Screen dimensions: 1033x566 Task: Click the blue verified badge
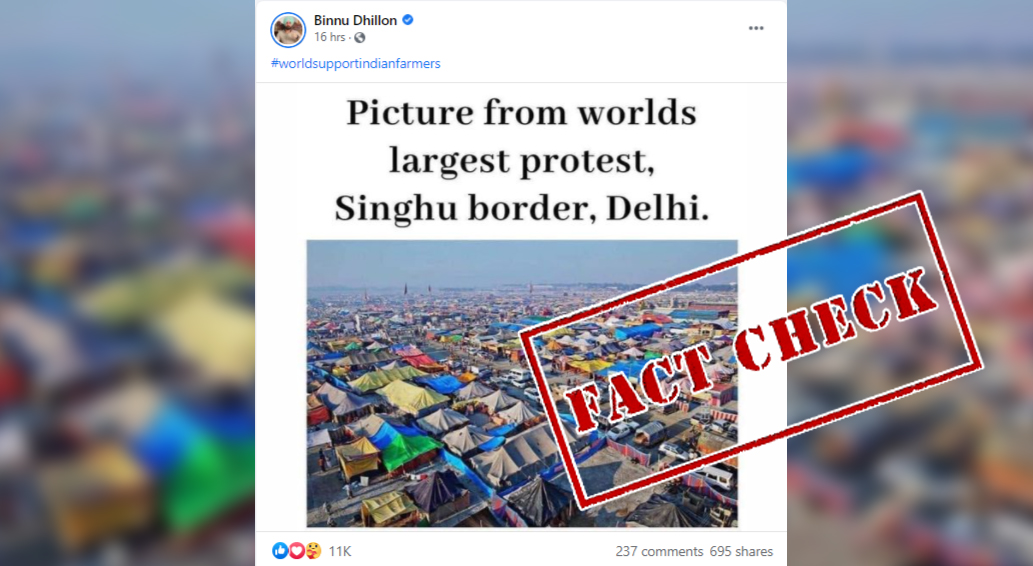click(408, 20)
